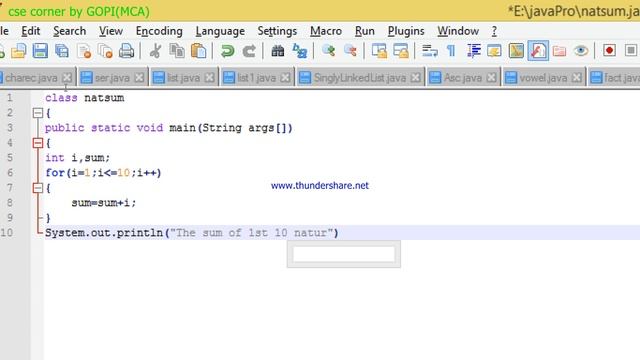
Task: Open file with the folder icon
Action: pyautogui.click(x=18, y=51)
